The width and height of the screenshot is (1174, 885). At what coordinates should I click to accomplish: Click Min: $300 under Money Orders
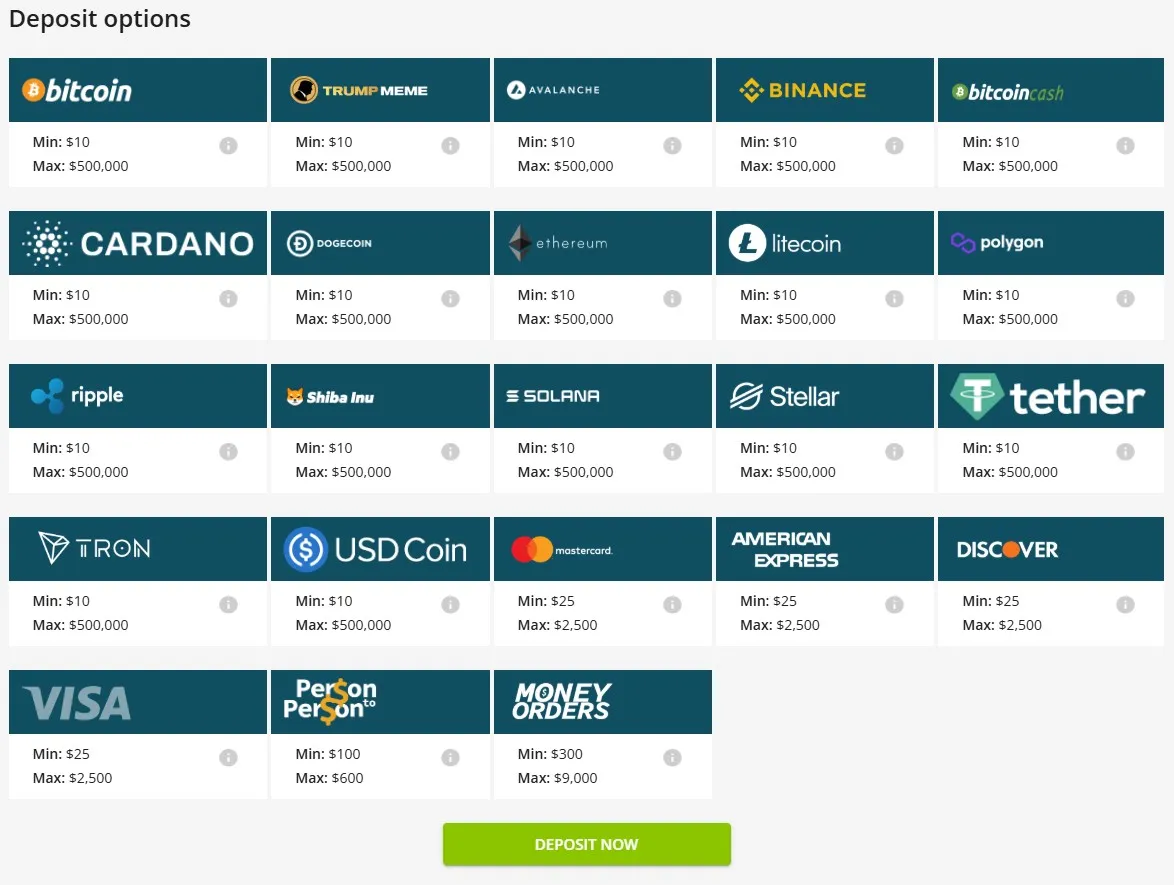(x=550, y=754)
